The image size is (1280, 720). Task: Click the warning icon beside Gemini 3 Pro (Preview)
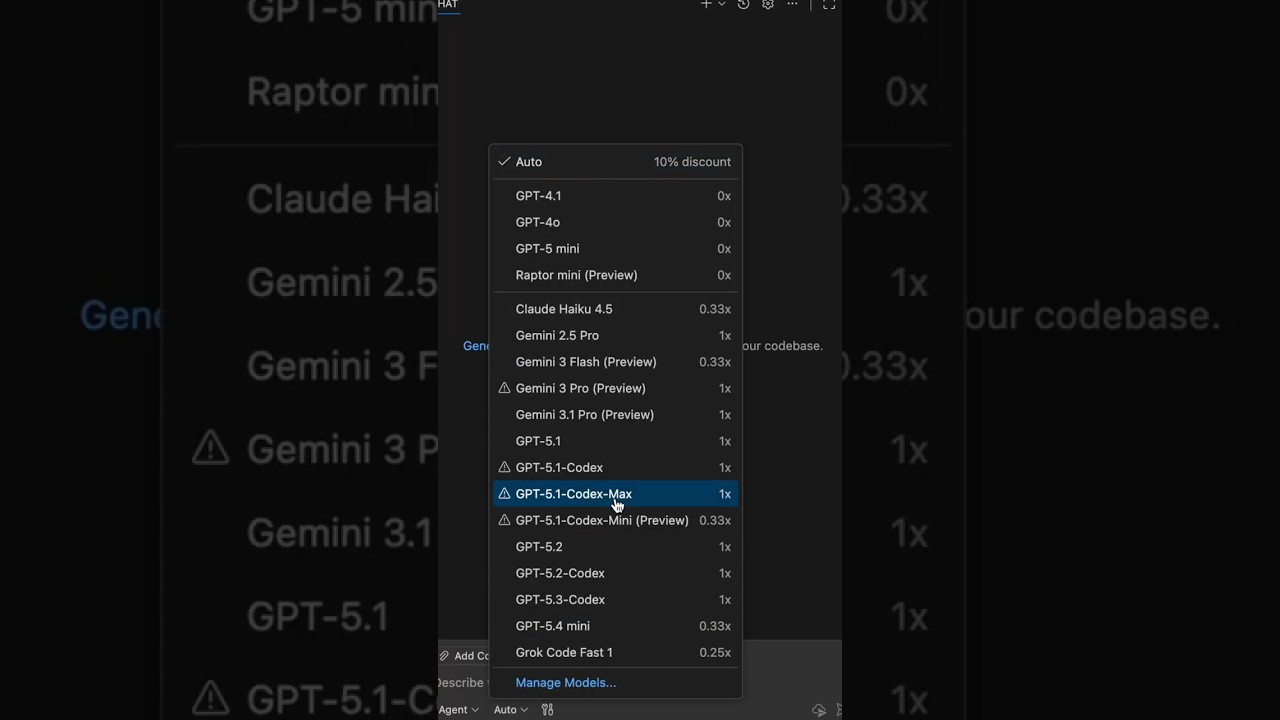point(504,388)
